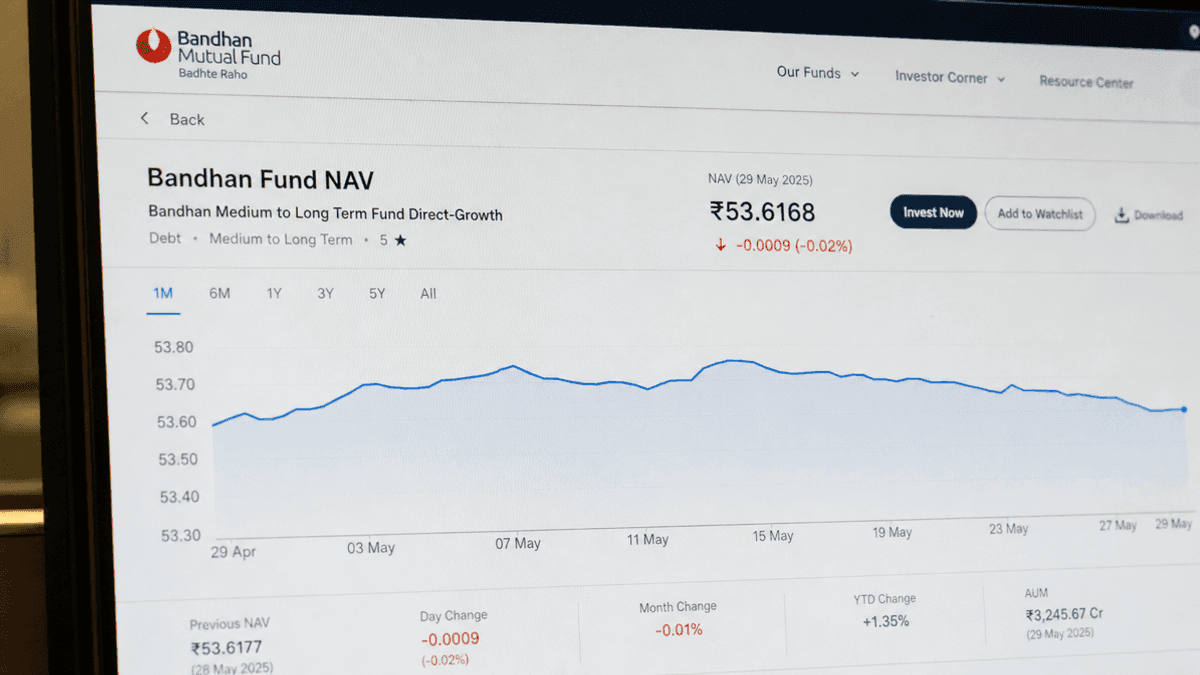
Task: Click the AUM value ₹3,245.67 Cr
Action: tap(1064, 615)
